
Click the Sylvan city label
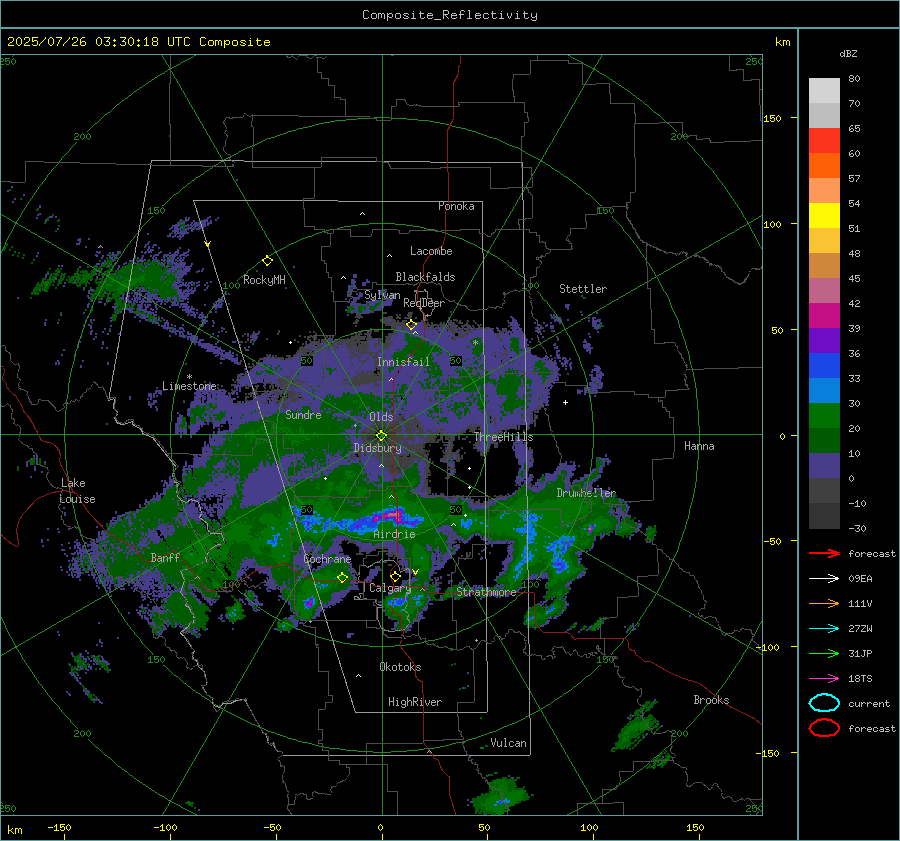tap(382, 295)
